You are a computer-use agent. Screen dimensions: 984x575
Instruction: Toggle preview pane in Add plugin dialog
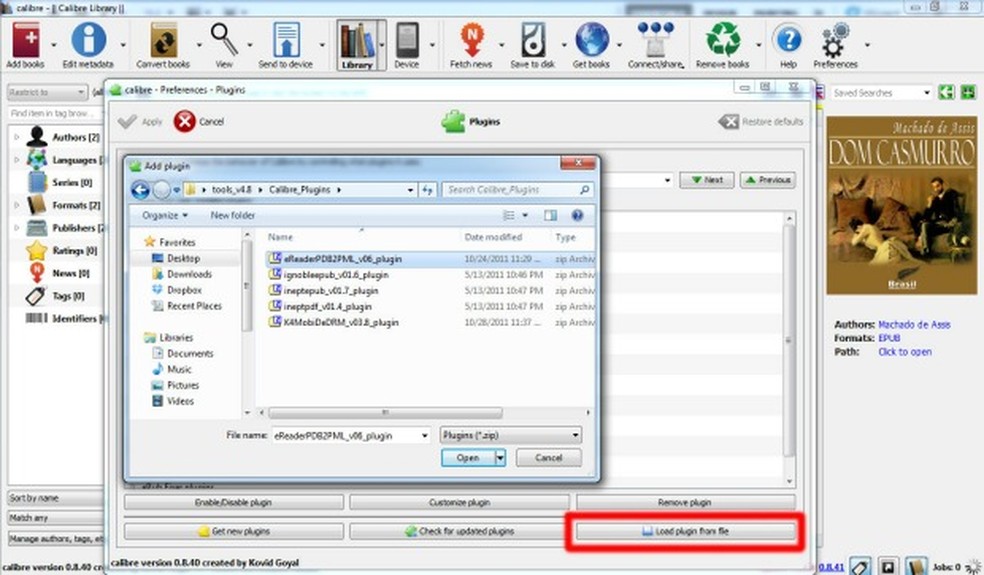(550, 215)
